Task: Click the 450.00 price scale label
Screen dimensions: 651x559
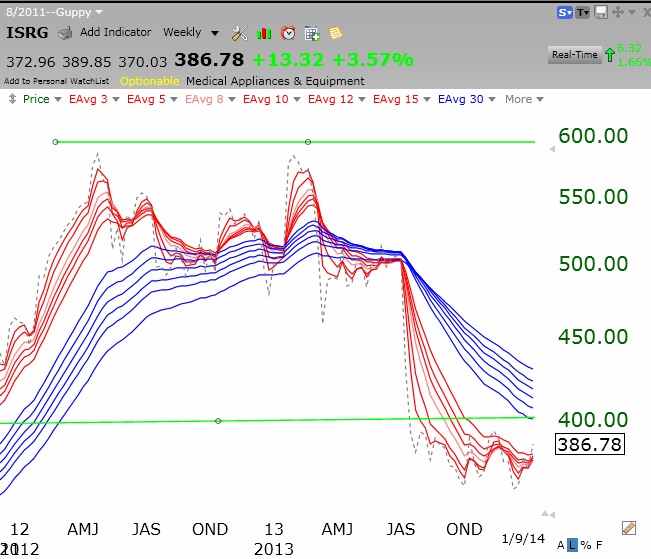Action: point(593,336)
